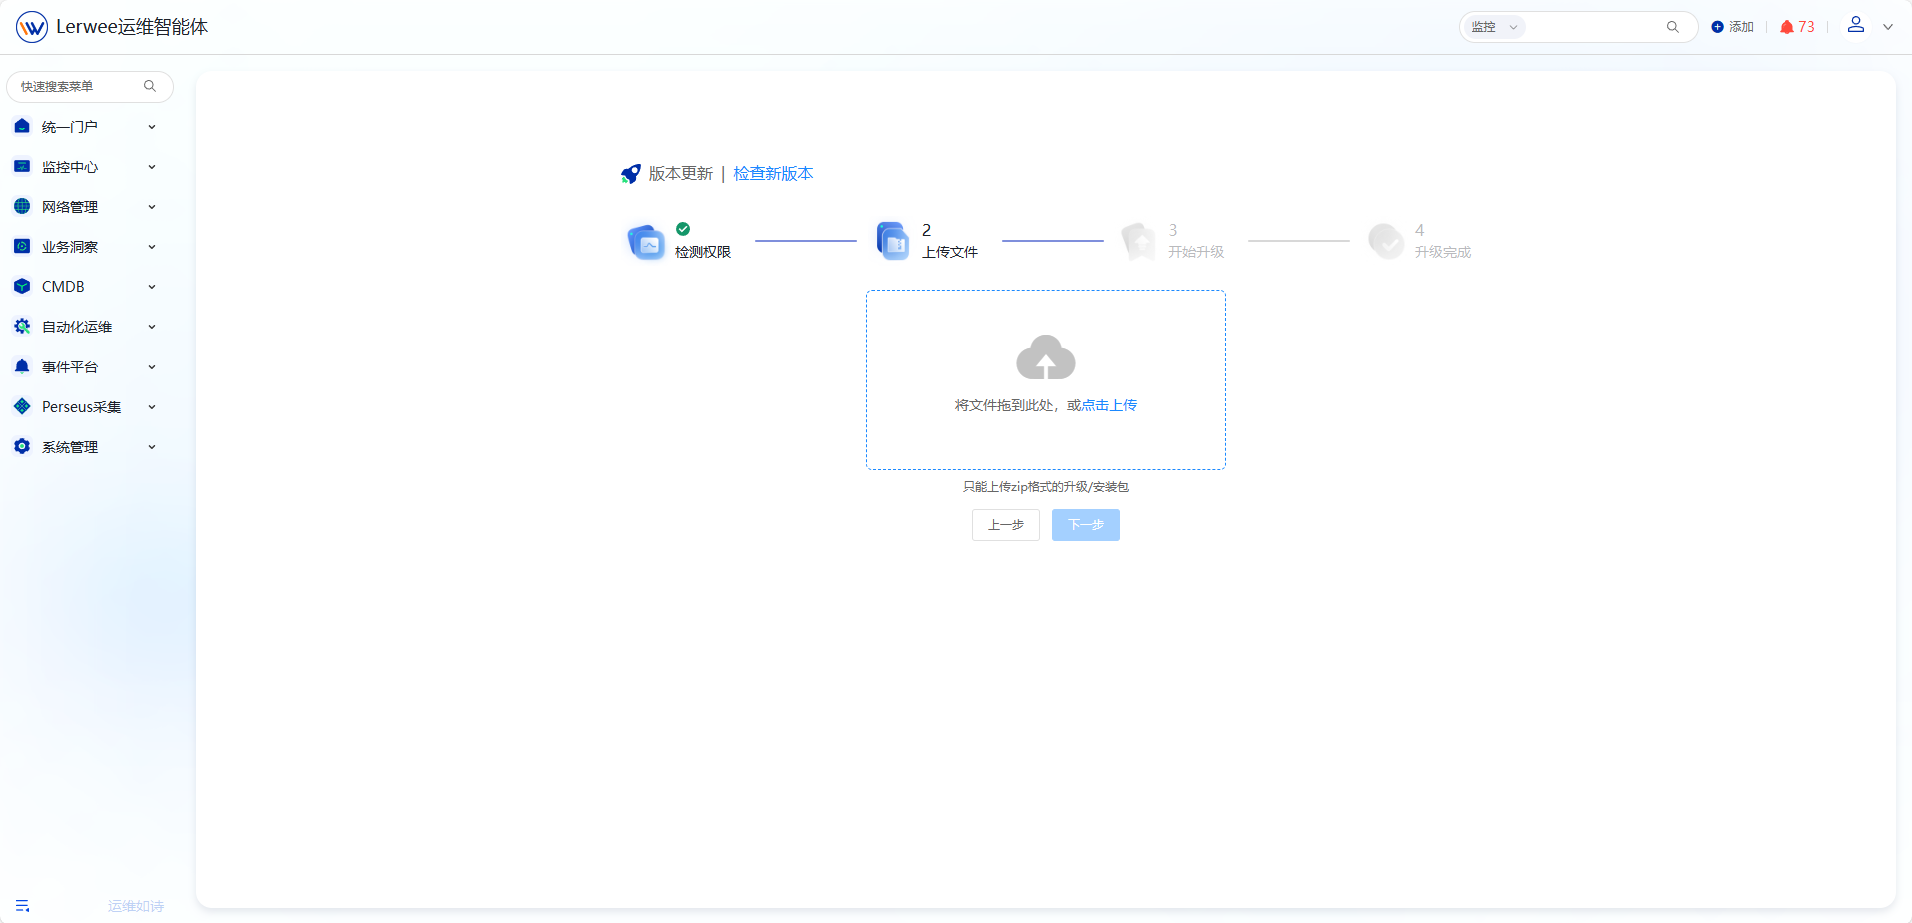This screenshot has width=1912, height=923.
Task: Expand the CMDB menu chevron
Action: tap(152, 287)
